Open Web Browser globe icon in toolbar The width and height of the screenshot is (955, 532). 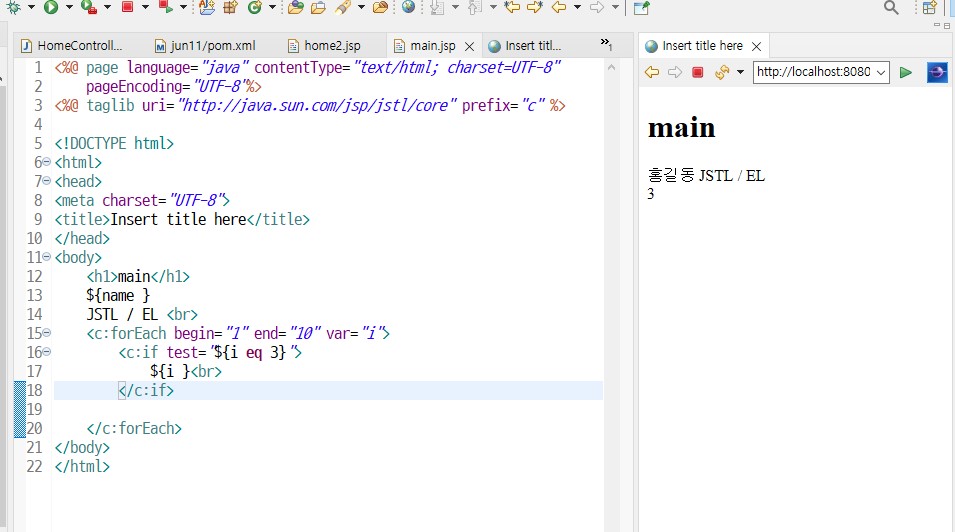(409, 7)
